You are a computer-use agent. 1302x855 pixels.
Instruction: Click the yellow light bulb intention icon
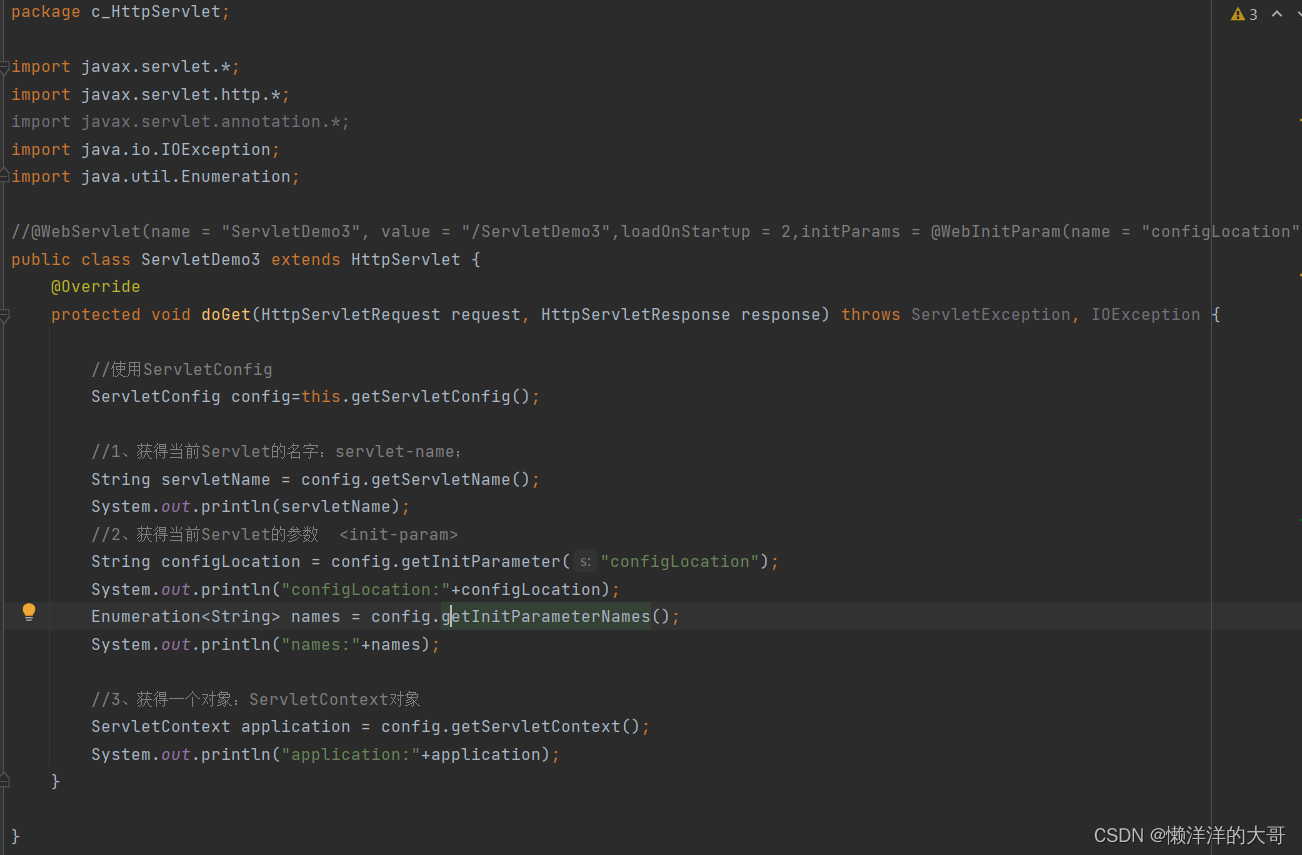pos(28,611)
